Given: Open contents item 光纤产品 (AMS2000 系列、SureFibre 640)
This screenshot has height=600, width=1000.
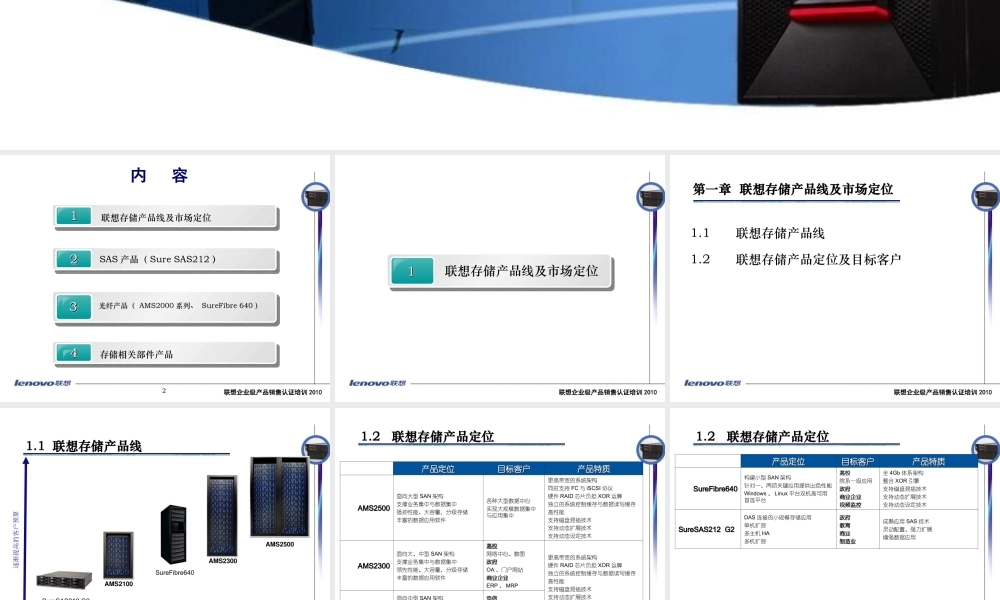Looking at the screenshot, I should pyautogui.click(x=166, y=307).
